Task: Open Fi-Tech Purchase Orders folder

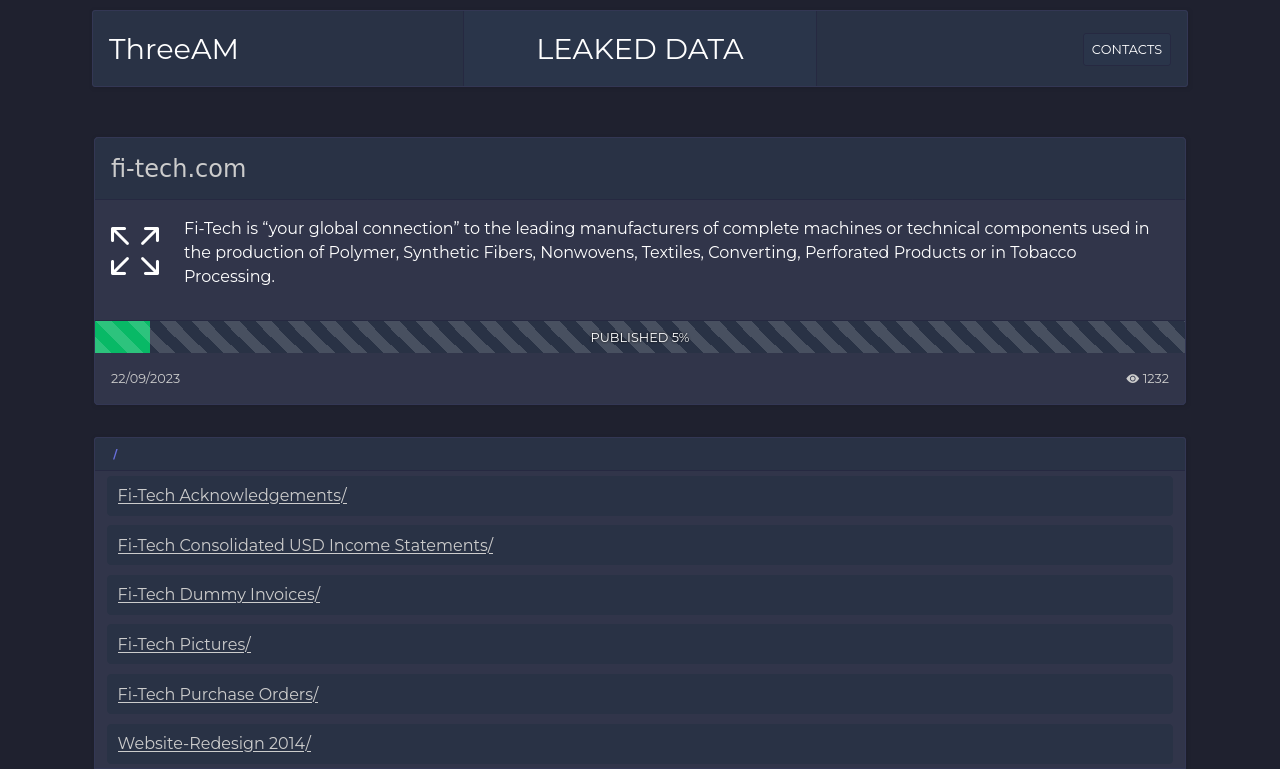Action: coord(218,695)
